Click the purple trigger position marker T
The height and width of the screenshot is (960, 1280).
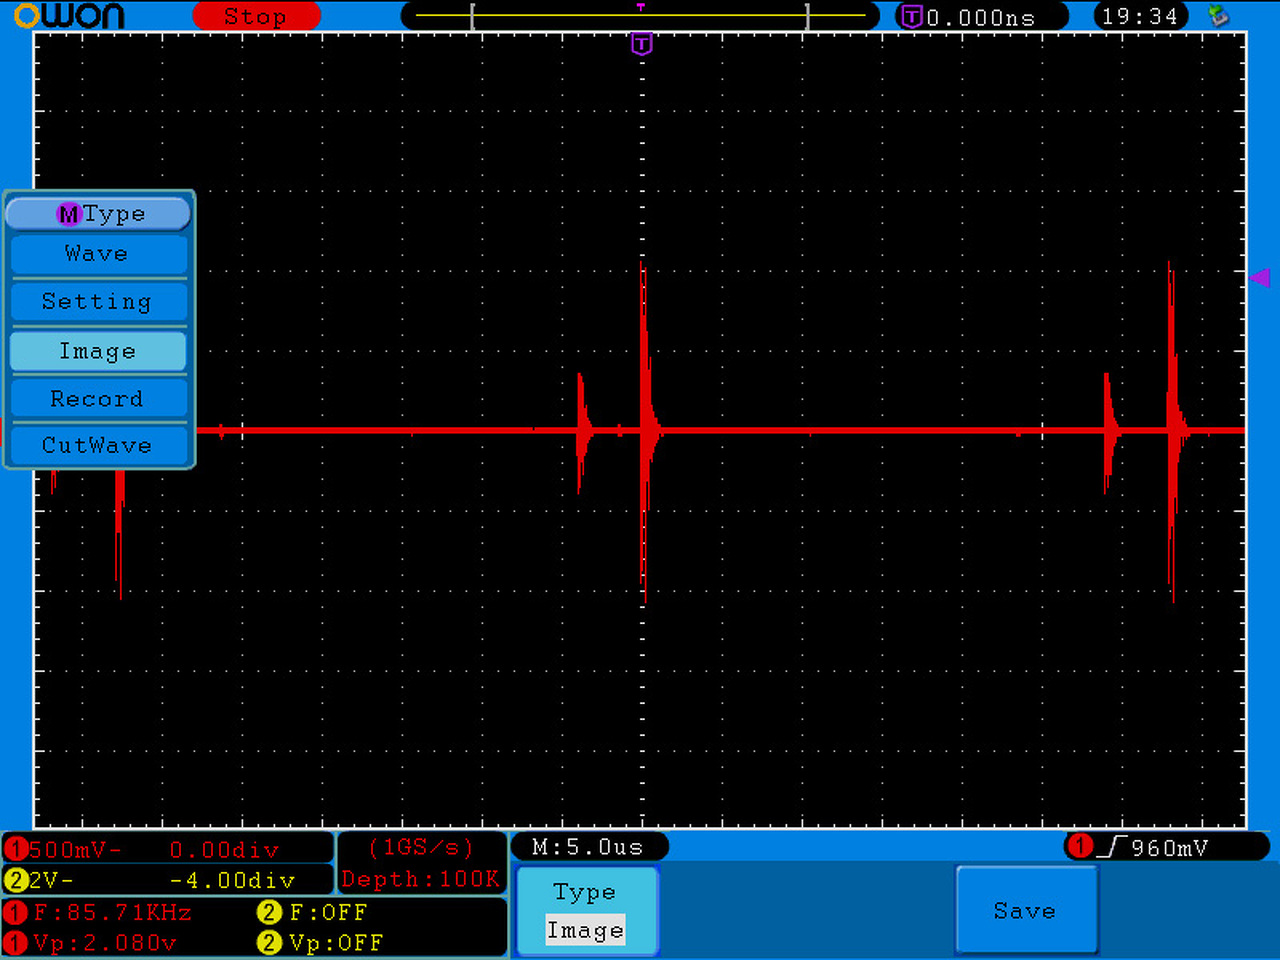click(642, 44)
